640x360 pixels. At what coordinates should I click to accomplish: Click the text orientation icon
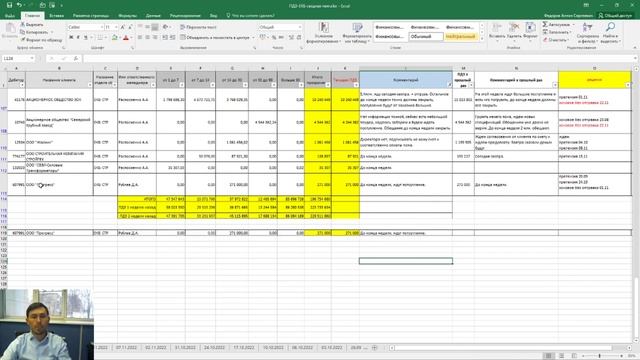tap(165, 27)
